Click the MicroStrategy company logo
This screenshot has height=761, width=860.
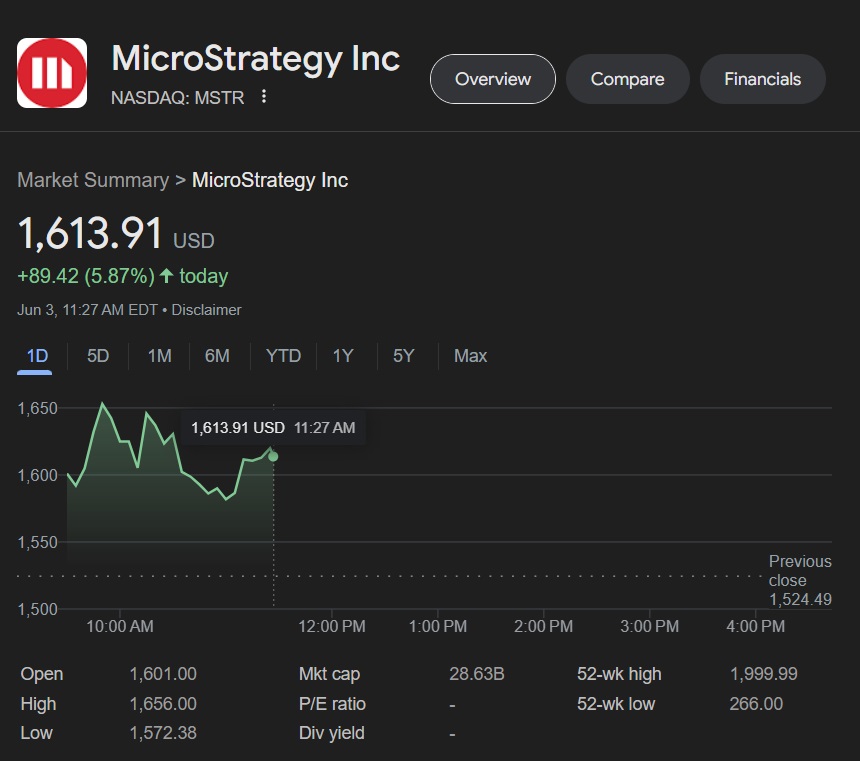click(x=52, y=72)
